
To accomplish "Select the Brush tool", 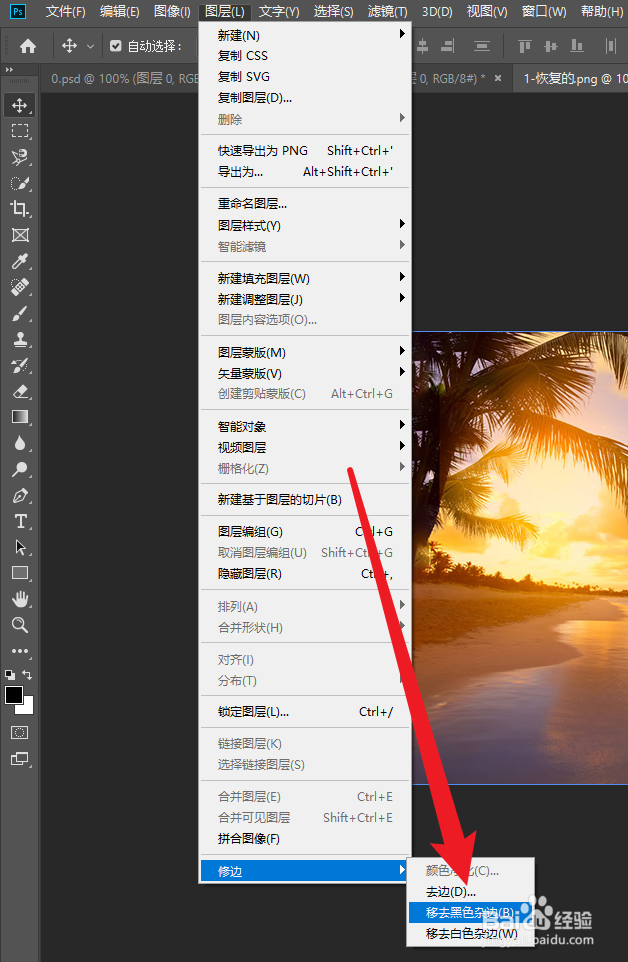I will [x=20, y=314].
